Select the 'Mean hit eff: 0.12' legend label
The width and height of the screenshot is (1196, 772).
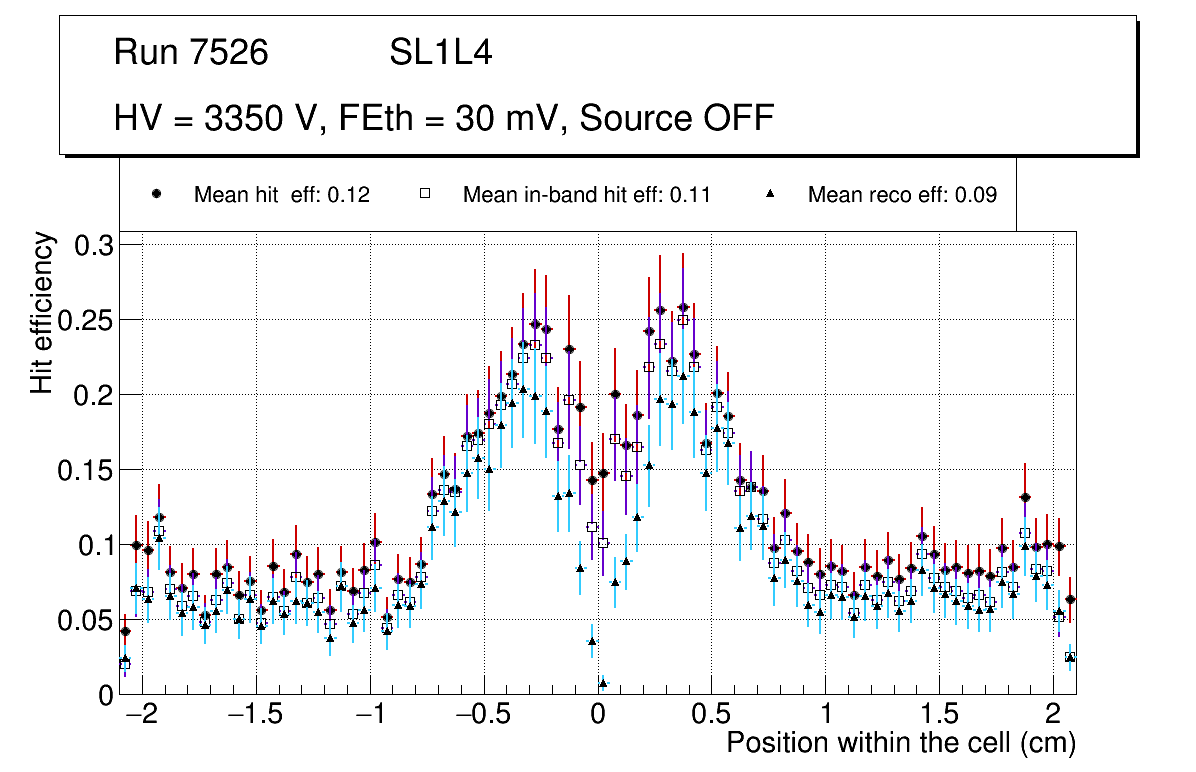(282, 195)
